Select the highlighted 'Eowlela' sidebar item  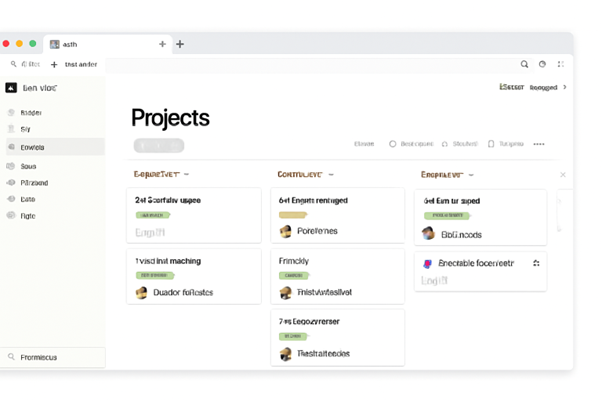tap(32, 148)
